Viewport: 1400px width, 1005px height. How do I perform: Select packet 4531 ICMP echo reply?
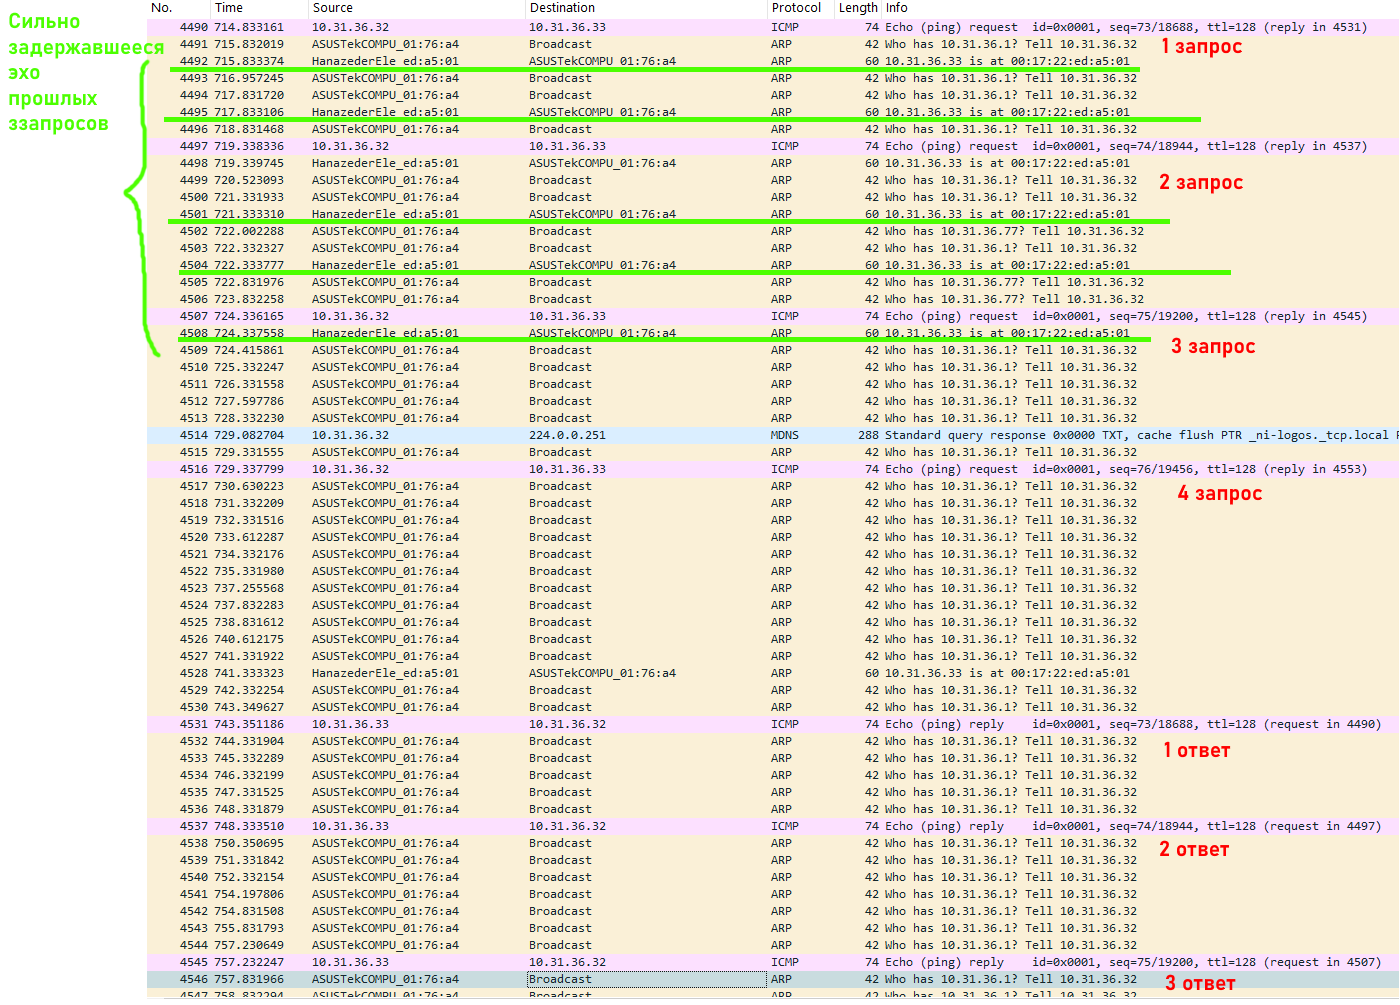[600, 724]
